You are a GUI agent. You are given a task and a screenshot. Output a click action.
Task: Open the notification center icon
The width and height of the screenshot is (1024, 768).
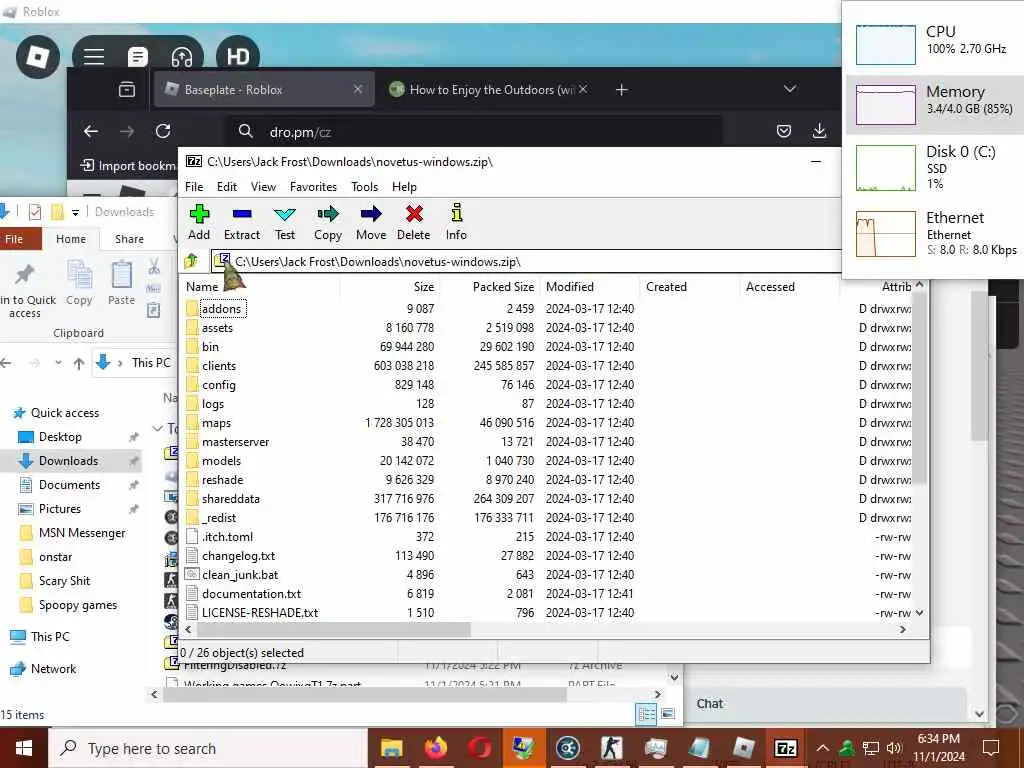coord(991,748)
